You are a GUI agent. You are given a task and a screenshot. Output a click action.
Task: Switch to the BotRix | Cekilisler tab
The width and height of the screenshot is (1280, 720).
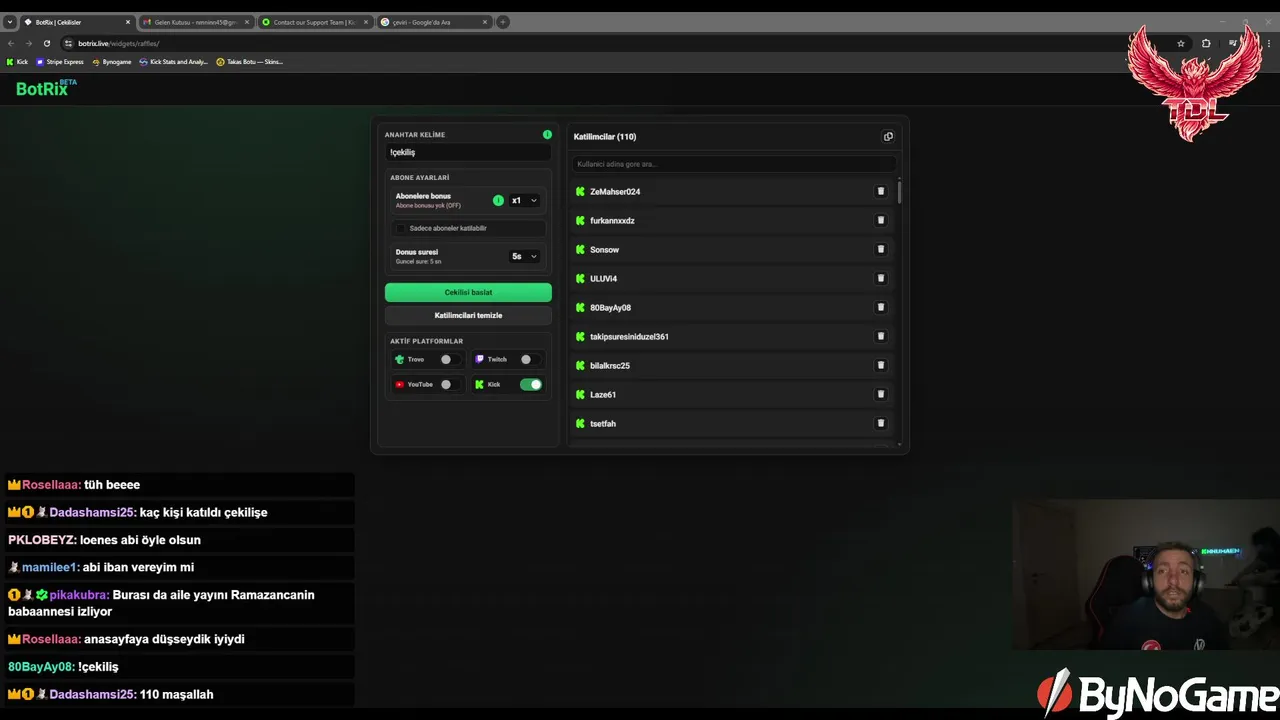coord(77,22)
